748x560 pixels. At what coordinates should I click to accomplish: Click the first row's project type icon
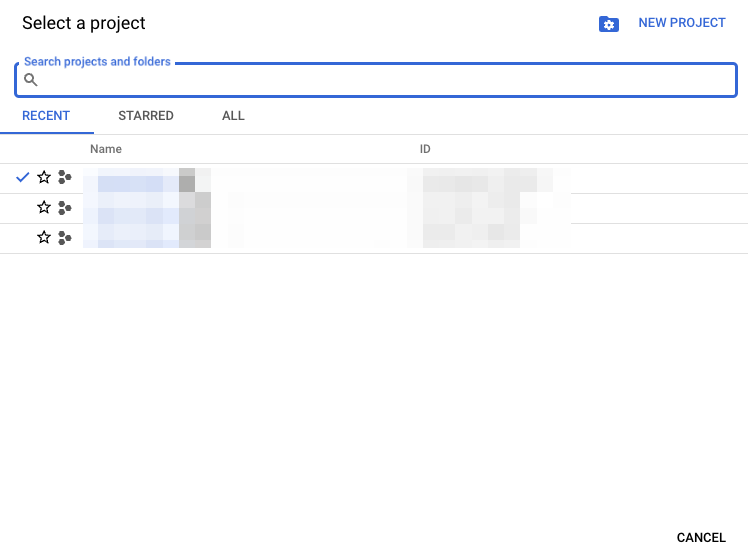[x=65, y=177]
